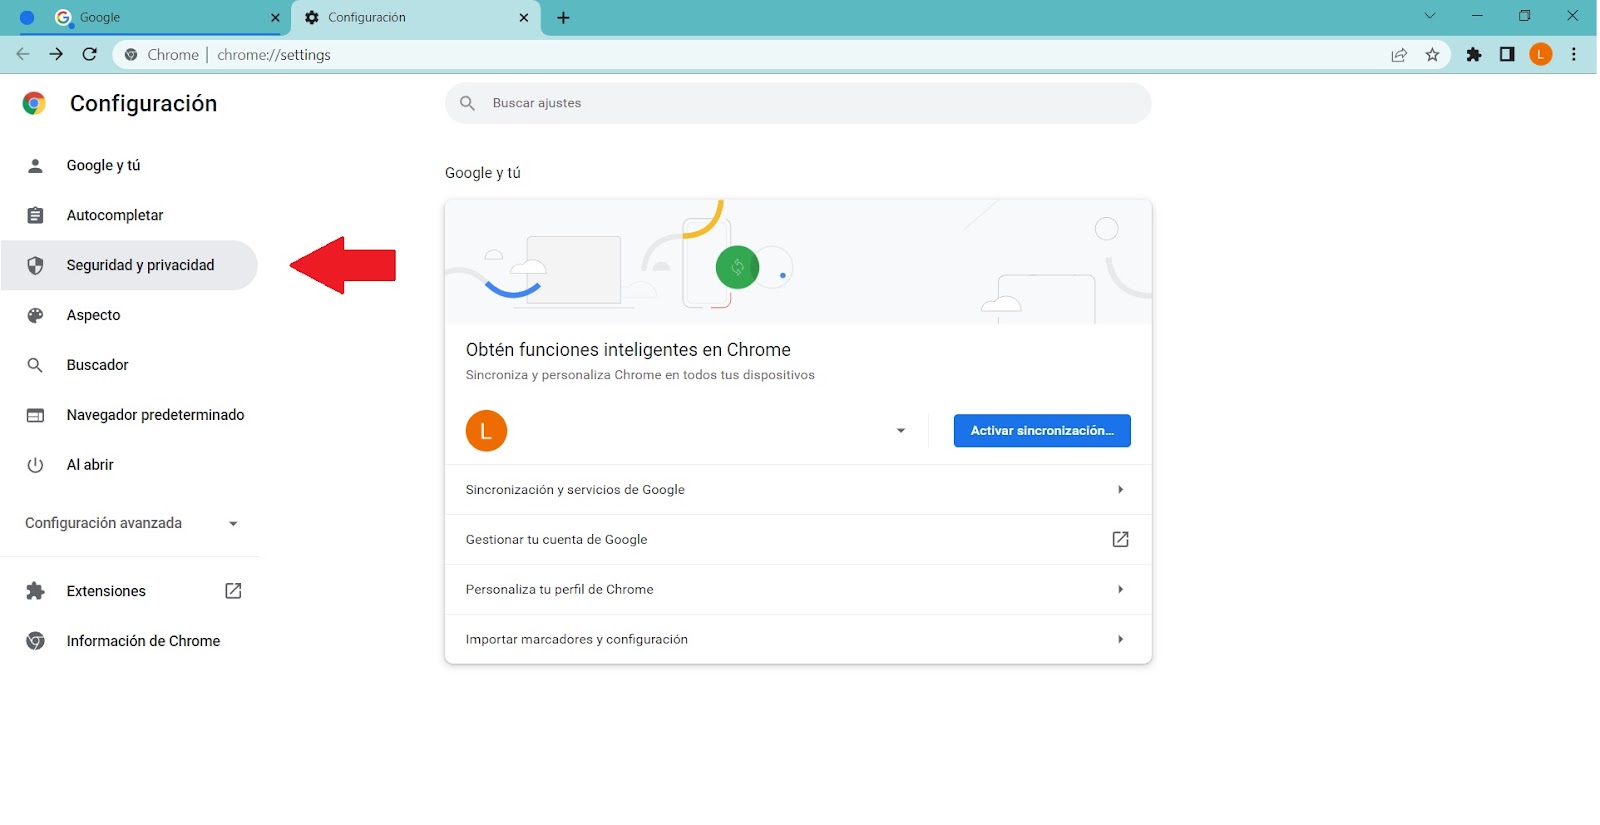Screen dimensions: 1600x825
Task: Open Navegador predeterminado section
Action: pyautogui.click(x=130, y=415)
